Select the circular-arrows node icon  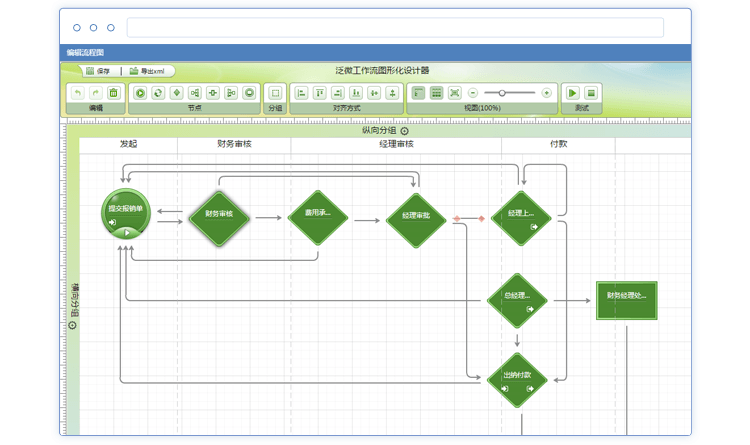tap(158, 93)
